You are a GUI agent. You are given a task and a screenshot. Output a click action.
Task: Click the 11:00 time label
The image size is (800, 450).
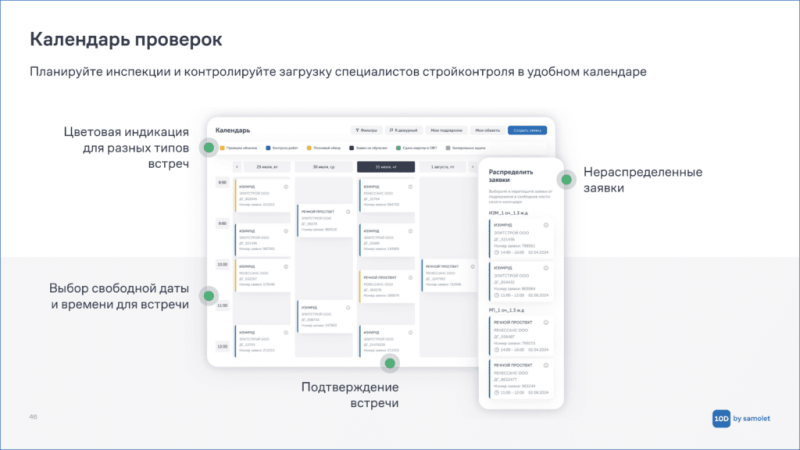coord(222,306)
